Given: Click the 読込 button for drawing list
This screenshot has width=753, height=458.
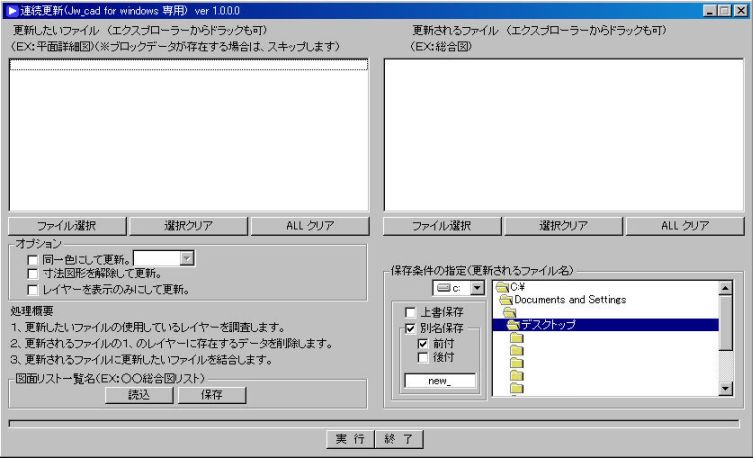Looking at the screenshot, I should (139, 395).
